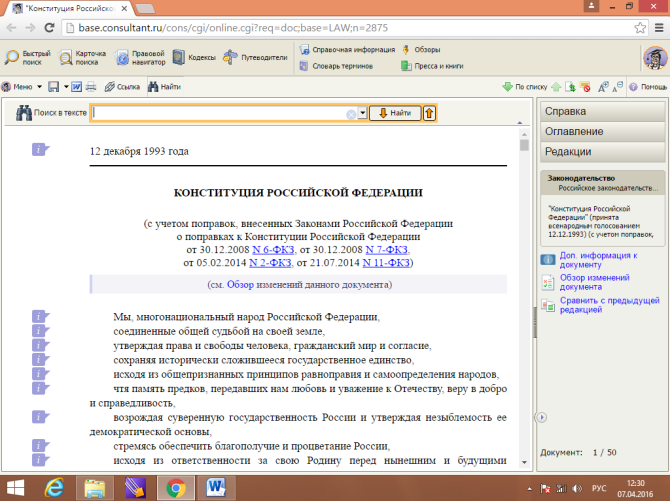Increase font size A plus icon
The height and width of the screenshot is (501, 670).
[x=603, y=87]
